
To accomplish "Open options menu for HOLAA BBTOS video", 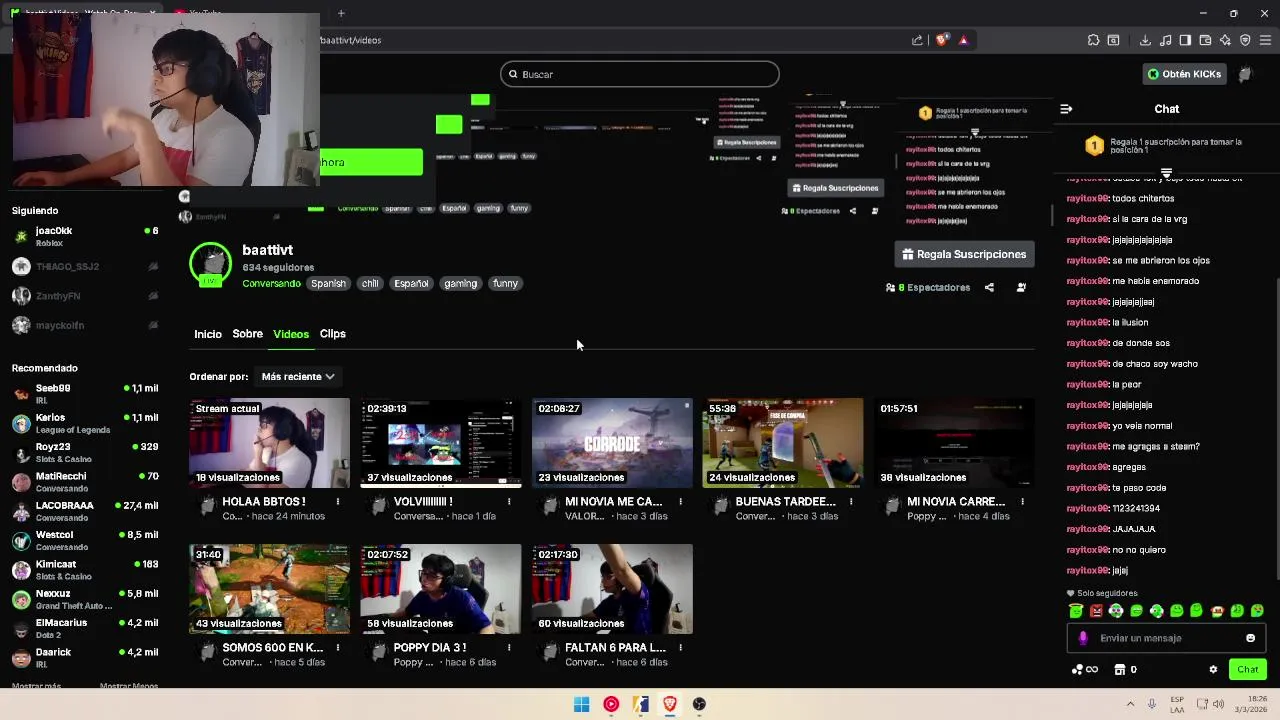I will 338,502.
